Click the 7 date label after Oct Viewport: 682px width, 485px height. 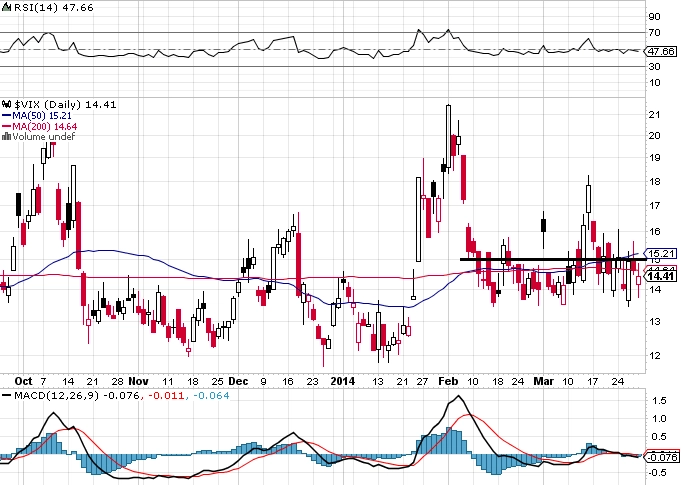click(43, 381)
